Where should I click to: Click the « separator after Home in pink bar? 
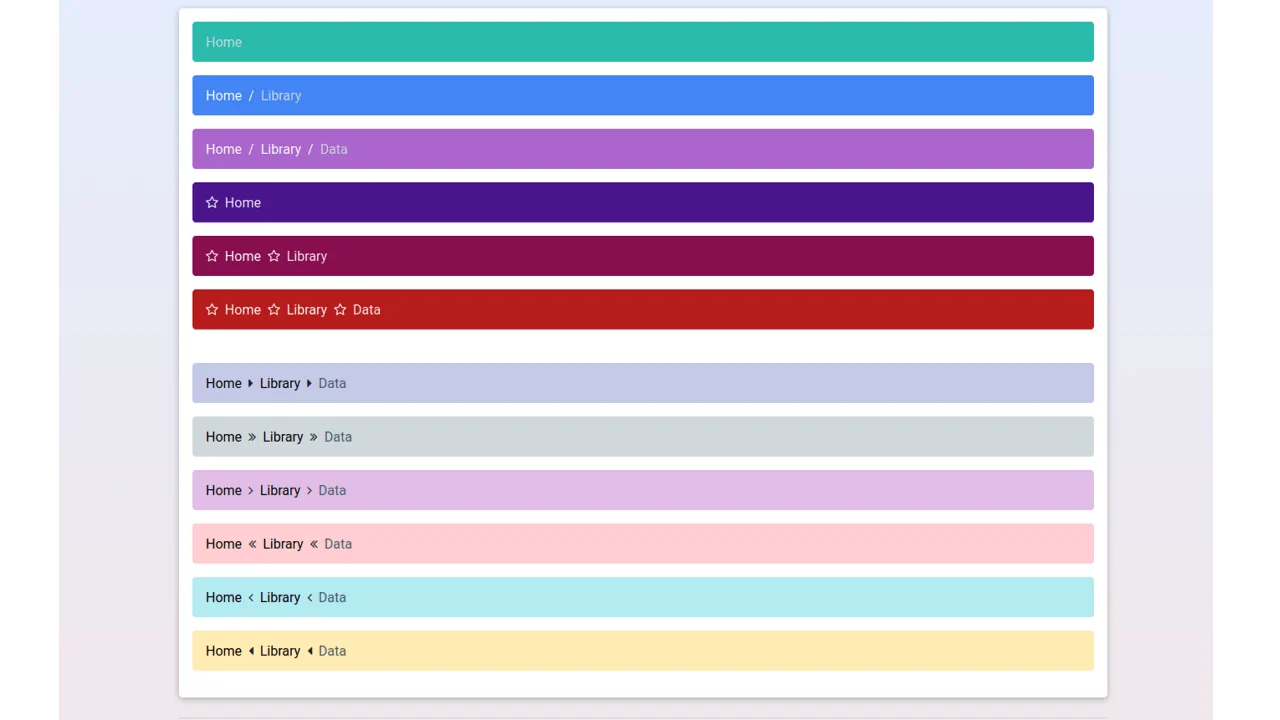(252, 543)
